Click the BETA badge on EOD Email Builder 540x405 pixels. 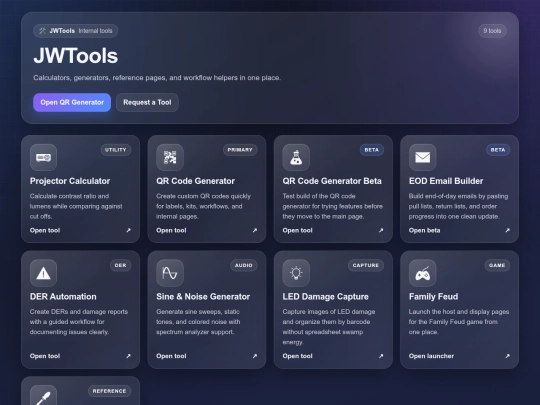[498, 150]
